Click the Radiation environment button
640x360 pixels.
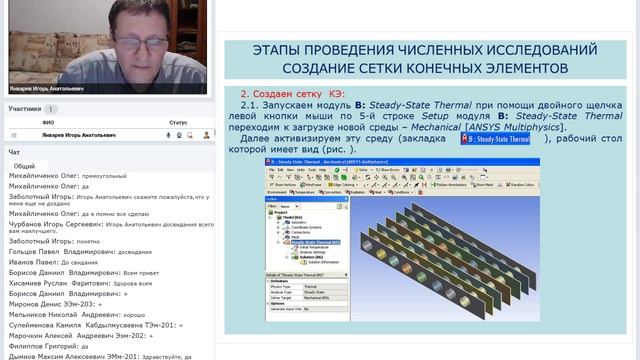point(356,192)
